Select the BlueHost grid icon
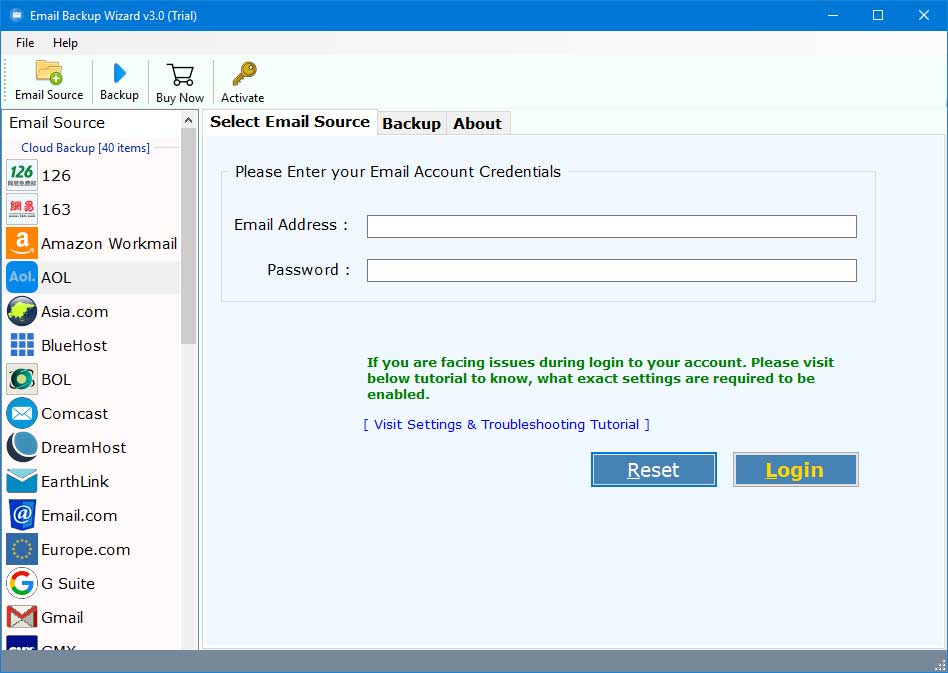This screenshot has height=673, width=948. pyautogui.click(x=22, y=345)
